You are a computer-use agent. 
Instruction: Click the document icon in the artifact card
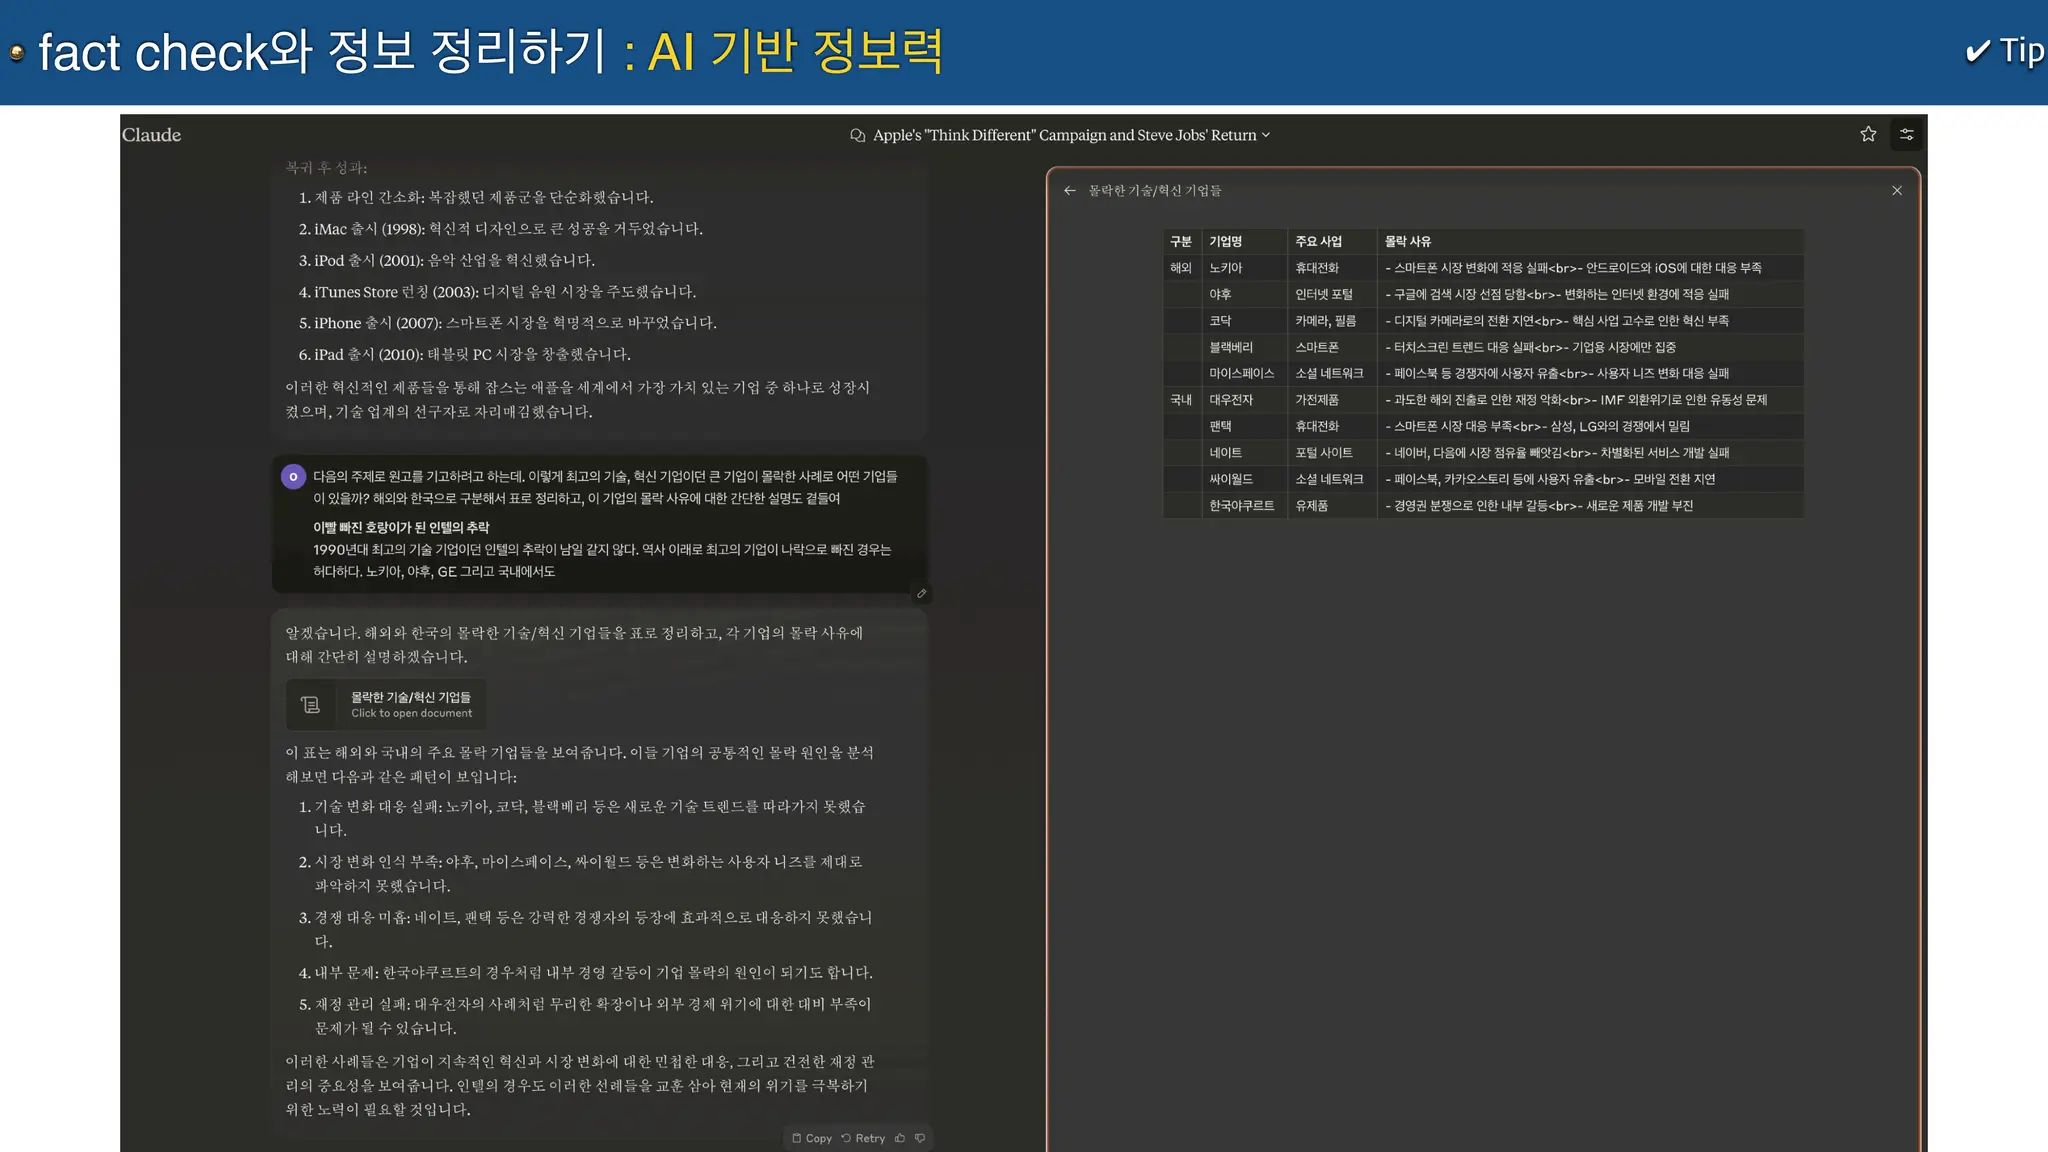311,705
